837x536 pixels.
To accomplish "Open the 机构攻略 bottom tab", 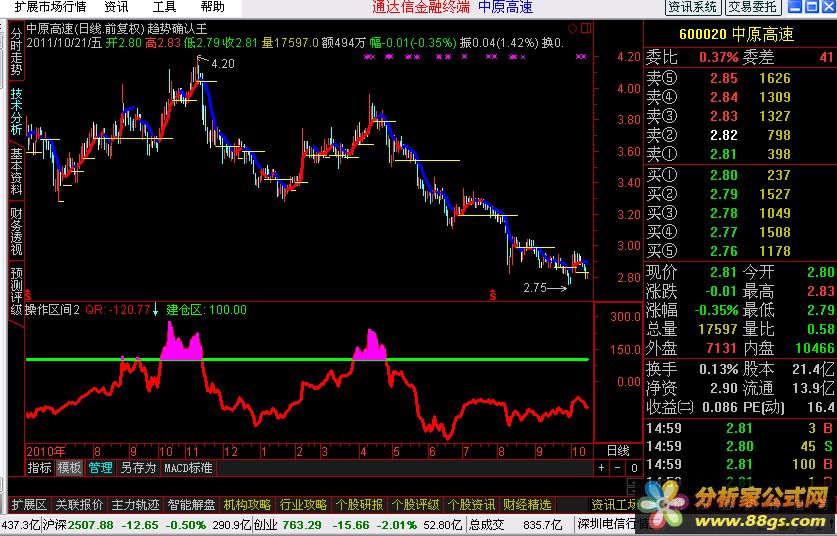I will [248, 505].
